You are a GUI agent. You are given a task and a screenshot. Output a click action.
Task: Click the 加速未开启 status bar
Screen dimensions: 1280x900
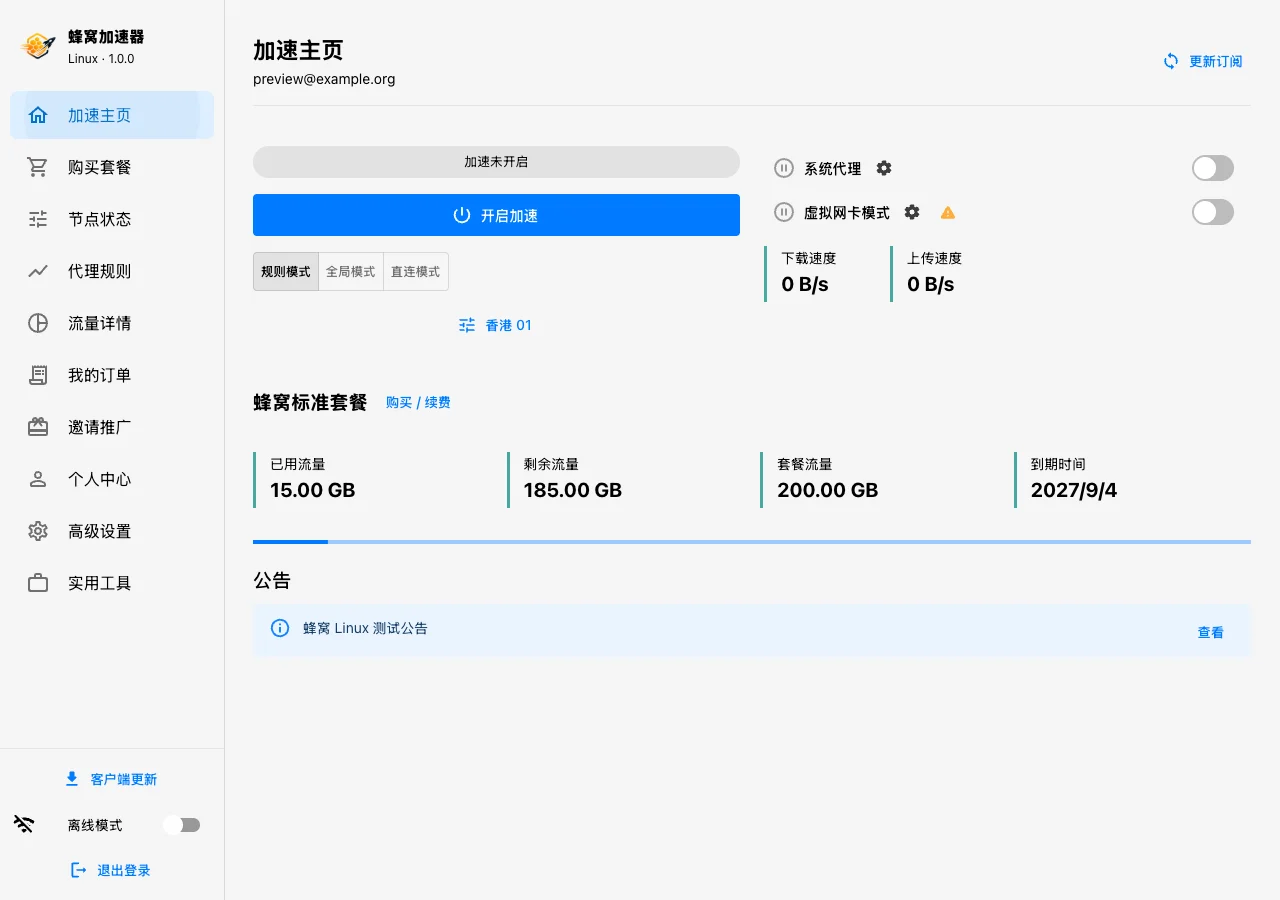tap(496, 162)
